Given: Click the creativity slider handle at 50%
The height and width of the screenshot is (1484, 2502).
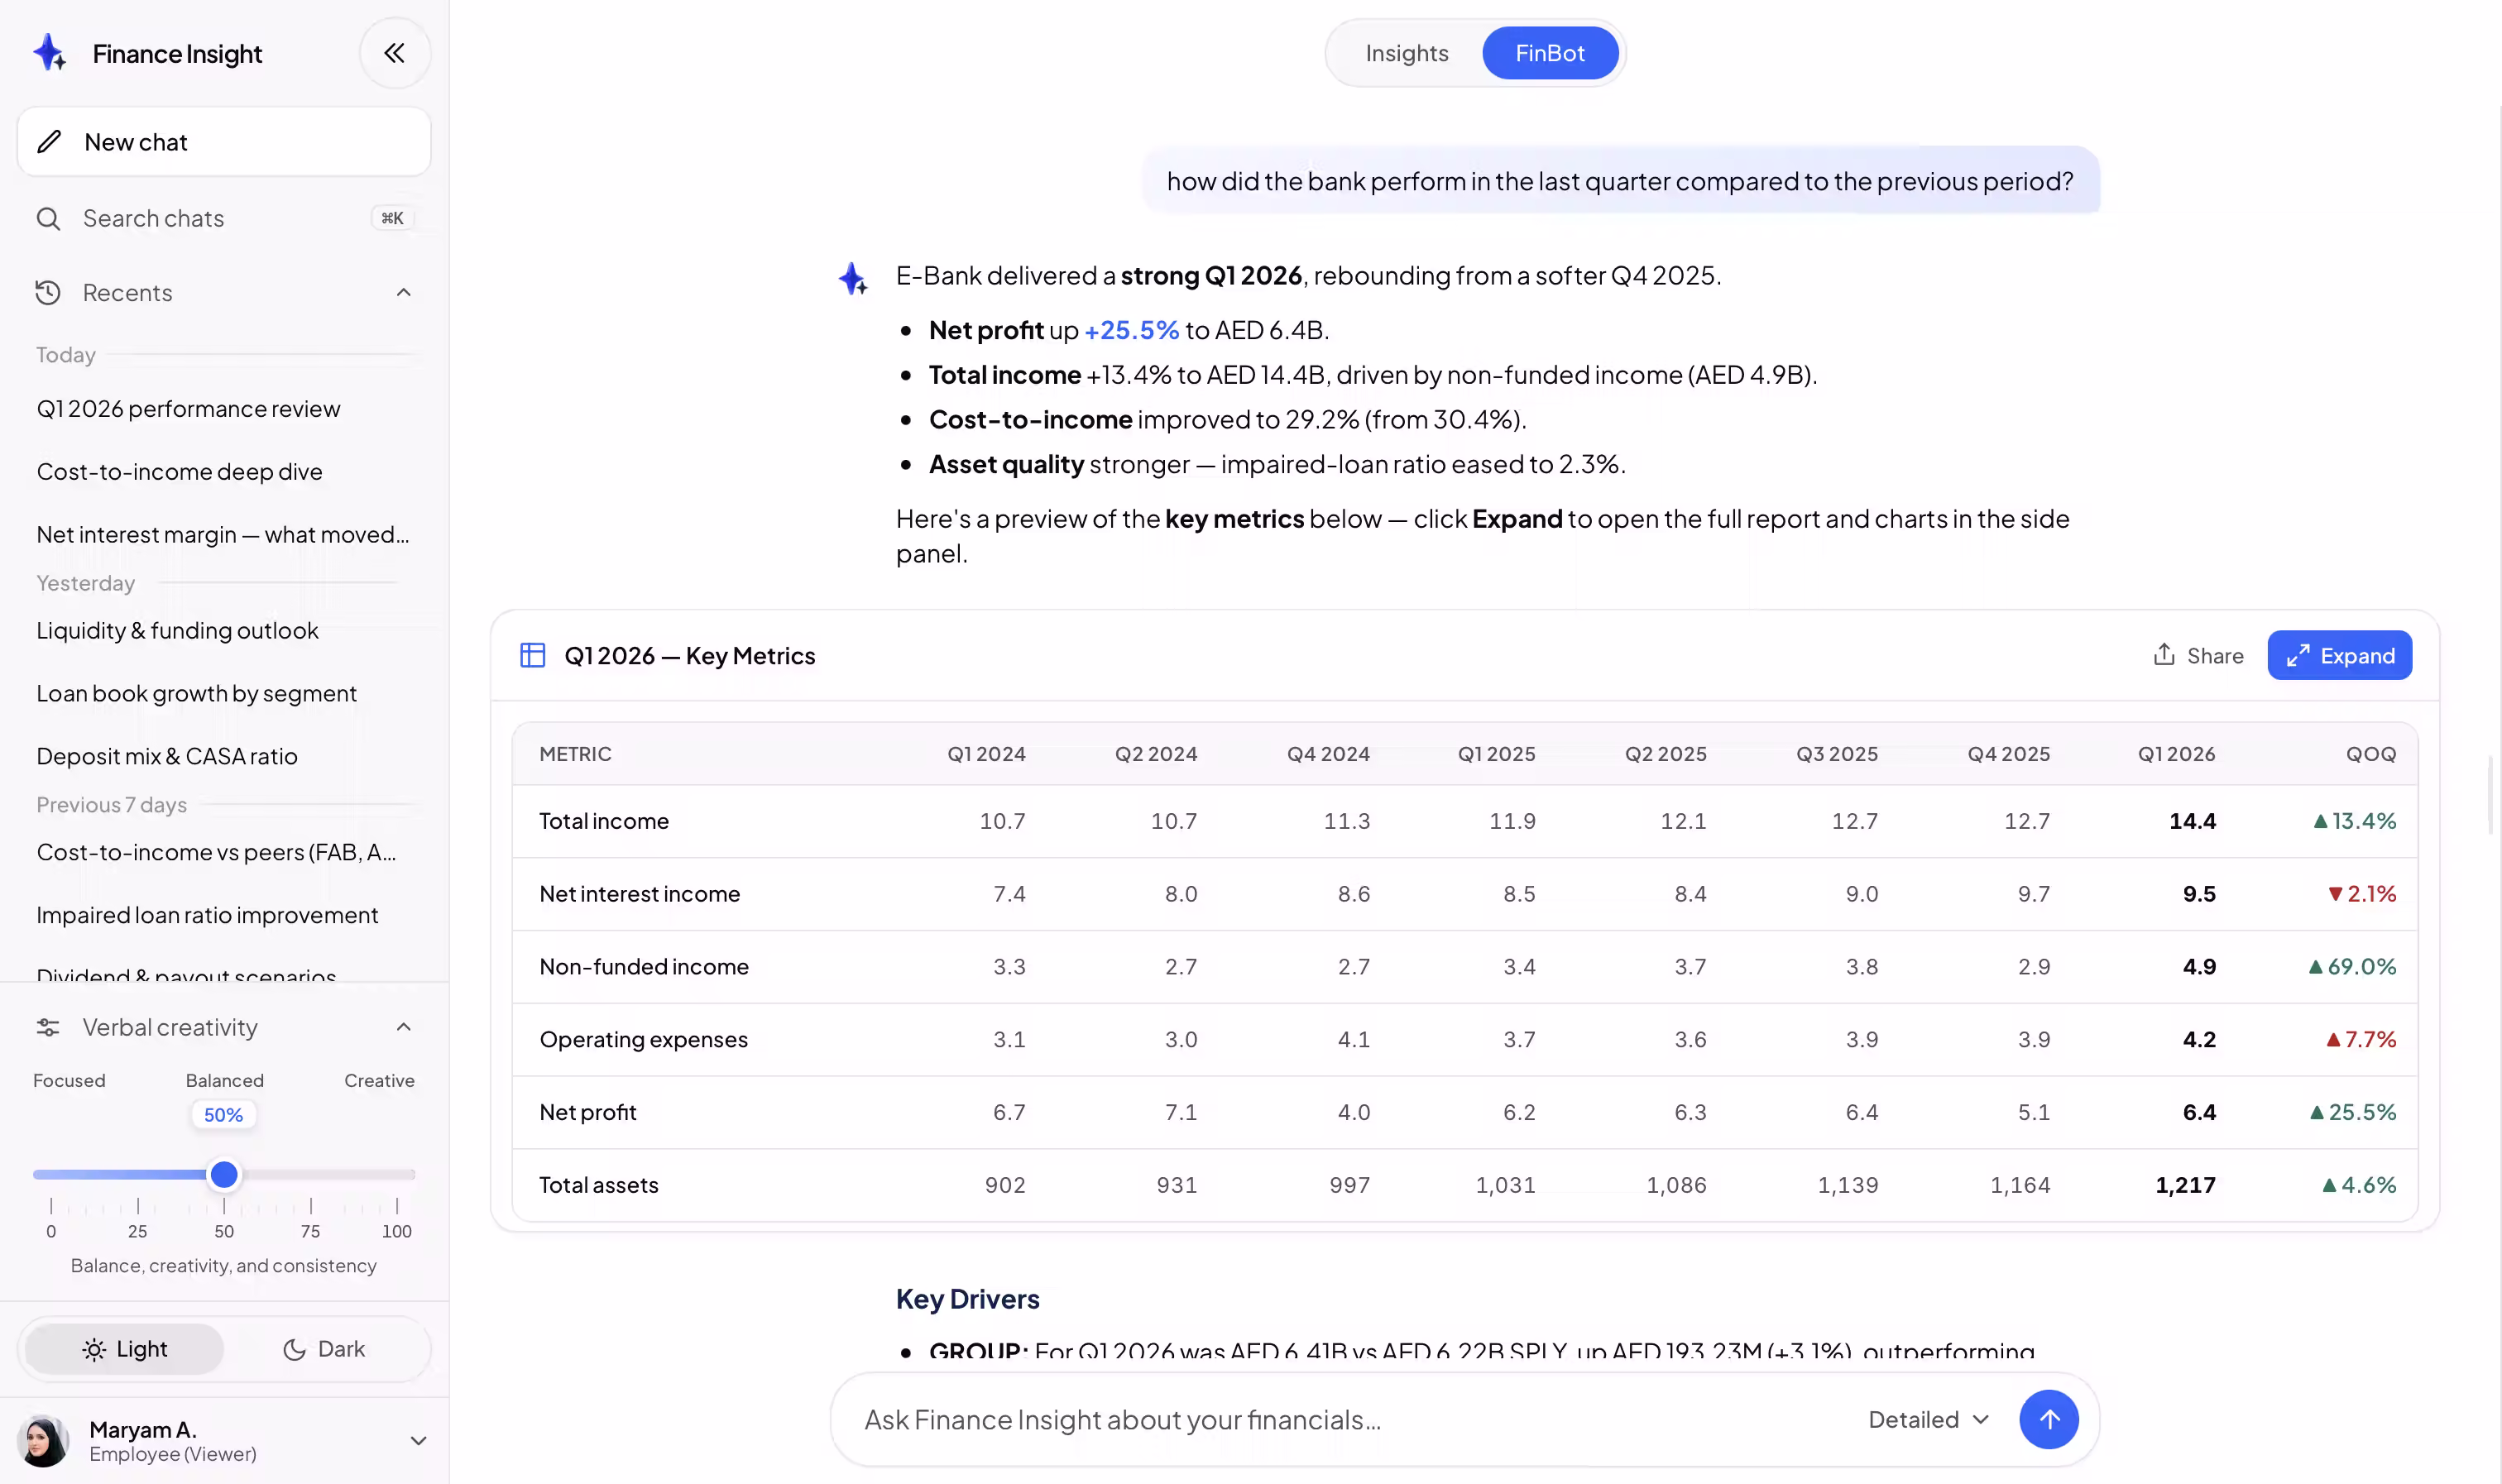Looking at the screenshot, I should 224,1174.
